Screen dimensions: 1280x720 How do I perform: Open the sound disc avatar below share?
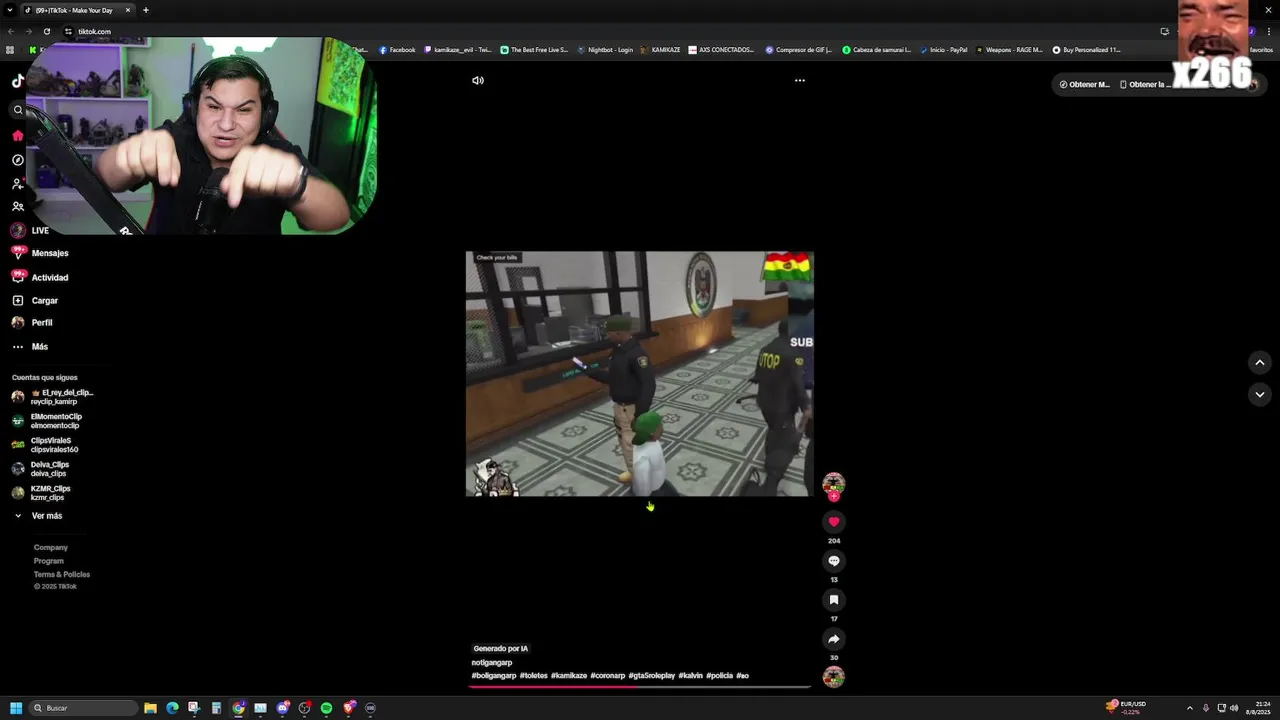(x=834, y=677)
